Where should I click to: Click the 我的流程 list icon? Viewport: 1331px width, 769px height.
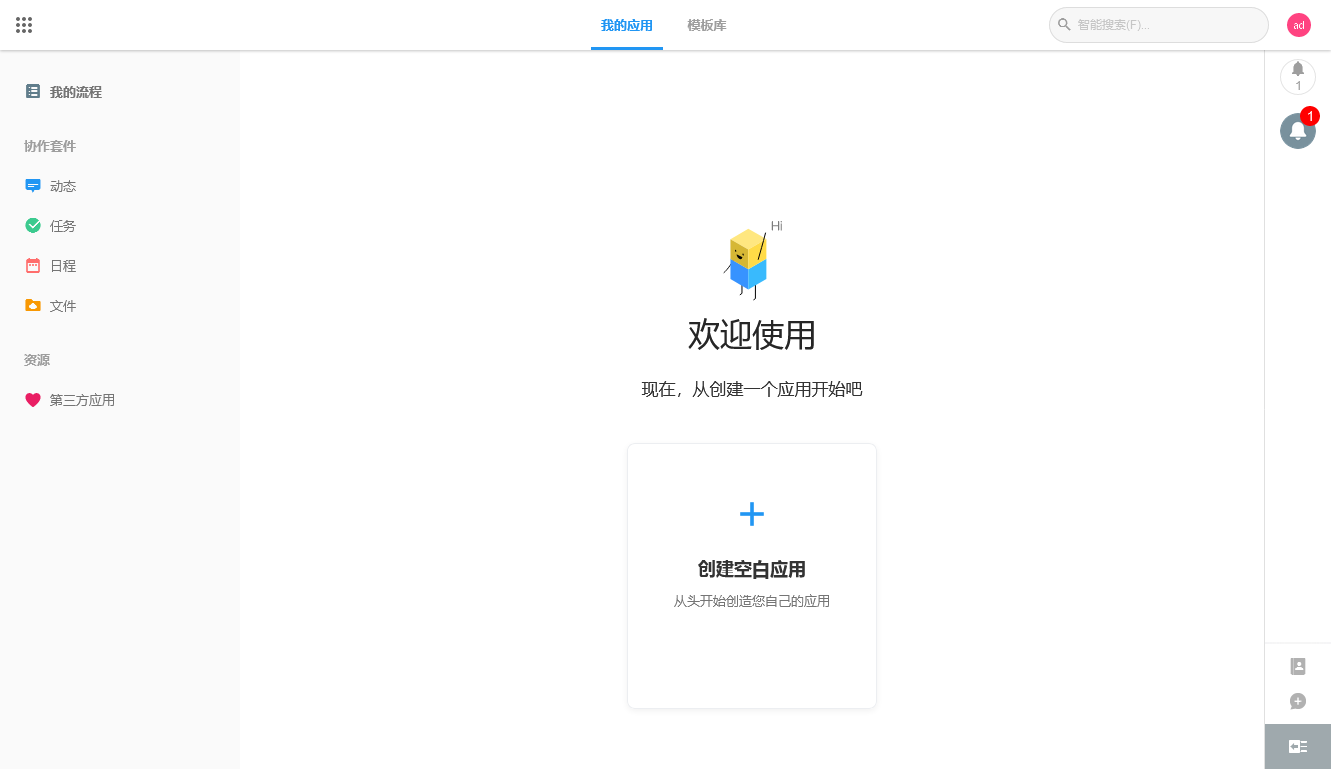(x=33, y=92)
